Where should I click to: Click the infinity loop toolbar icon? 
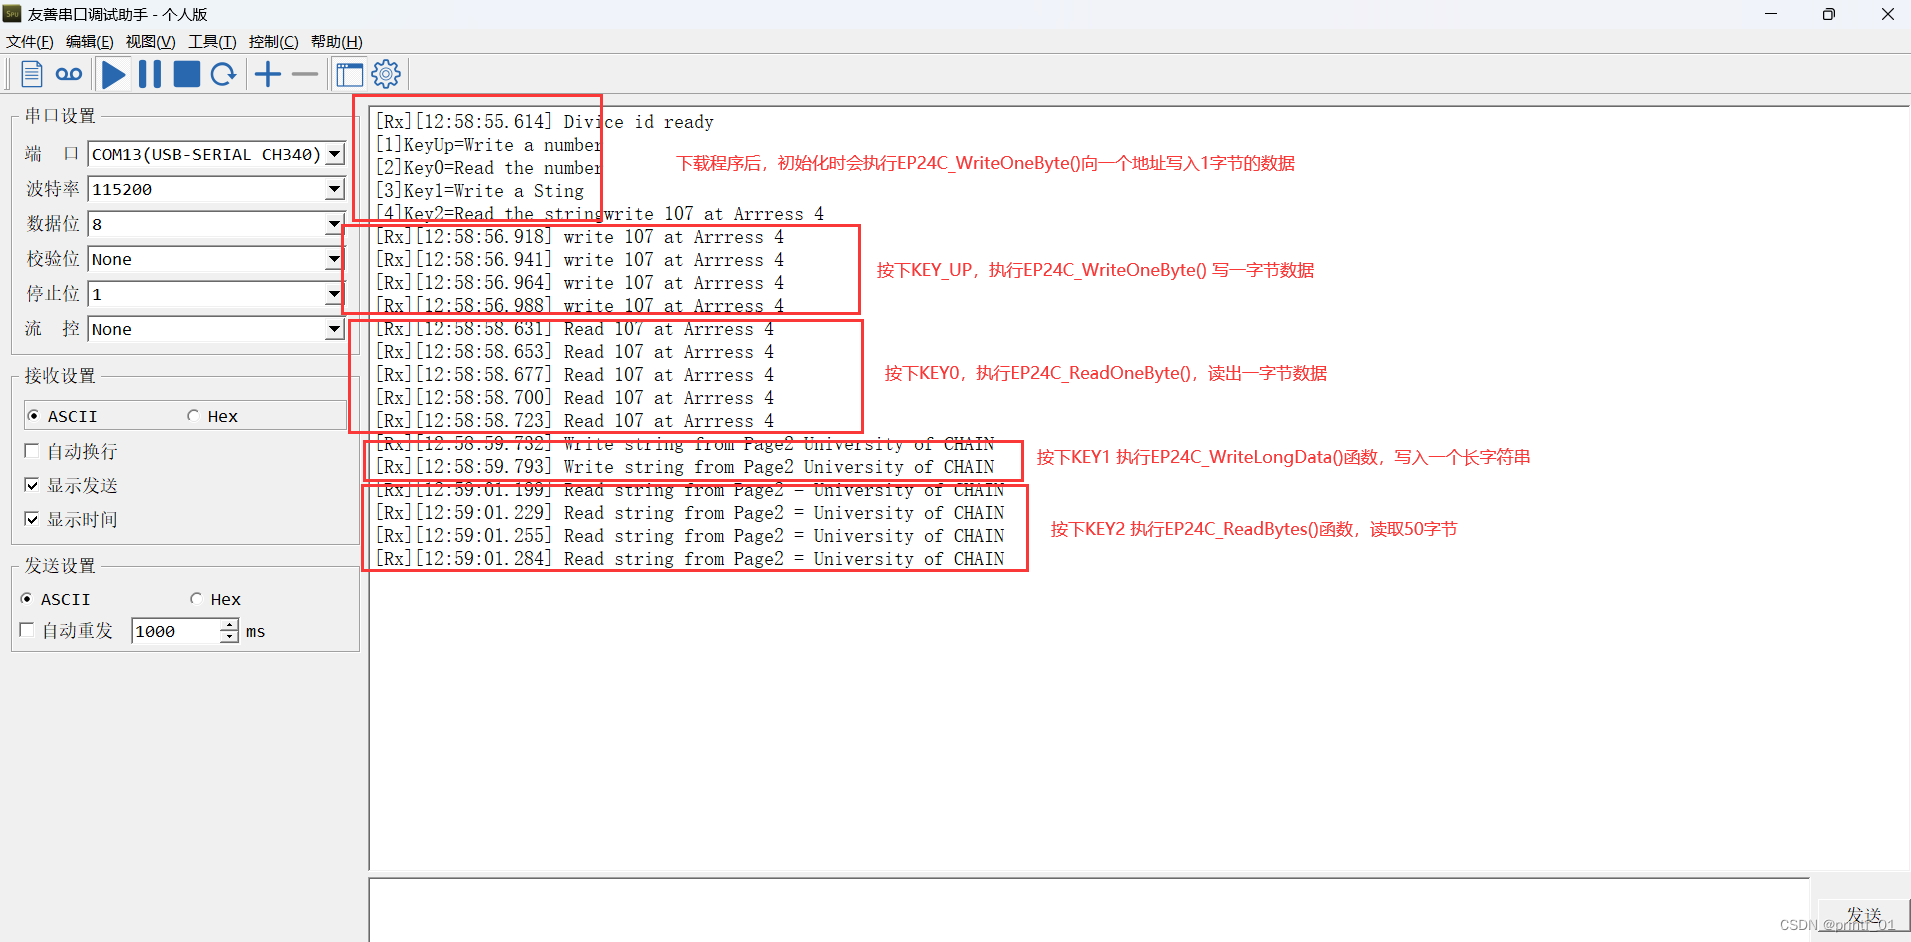click(69, 74)
